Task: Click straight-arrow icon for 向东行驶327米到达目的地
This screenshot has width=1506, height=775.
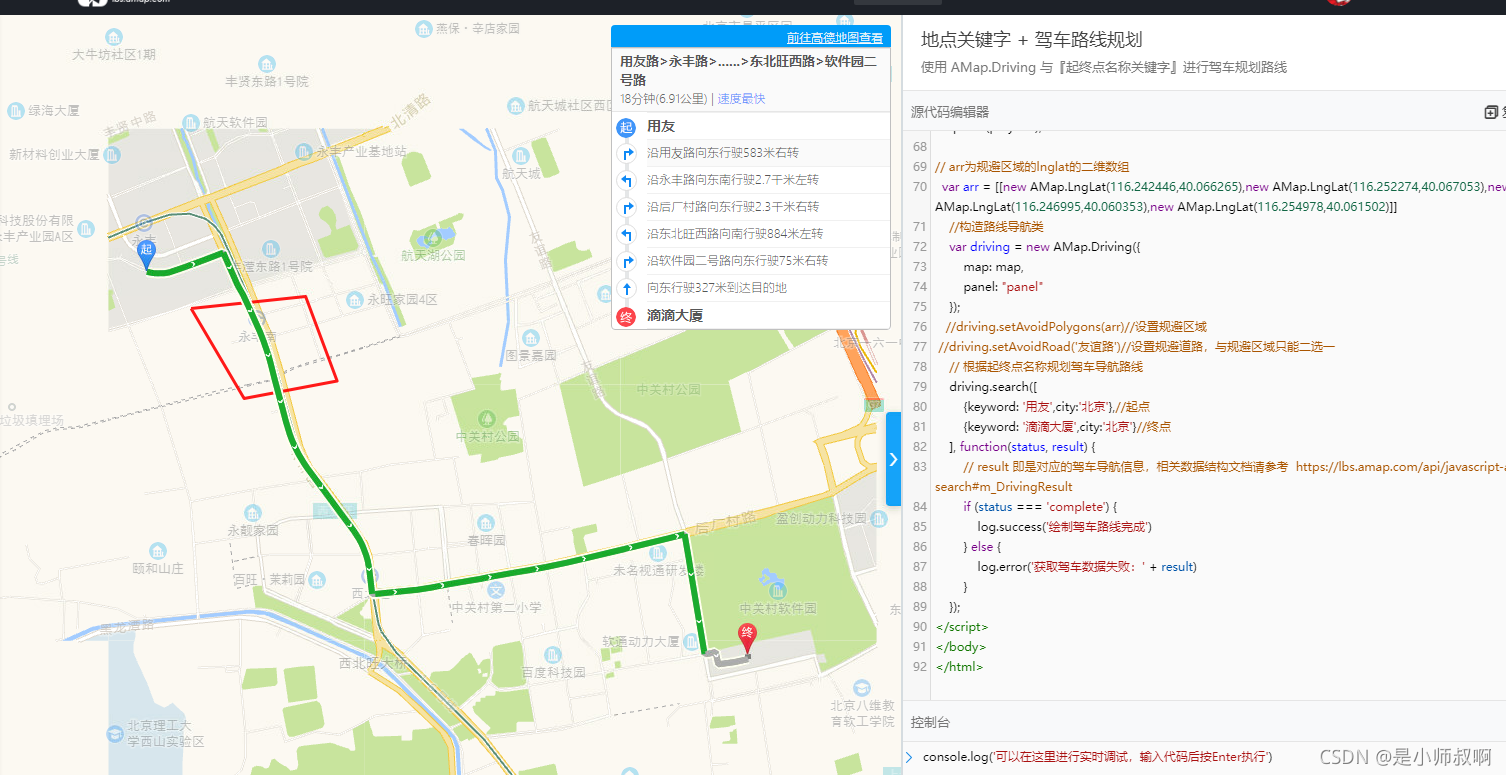Action: (627, 288)
